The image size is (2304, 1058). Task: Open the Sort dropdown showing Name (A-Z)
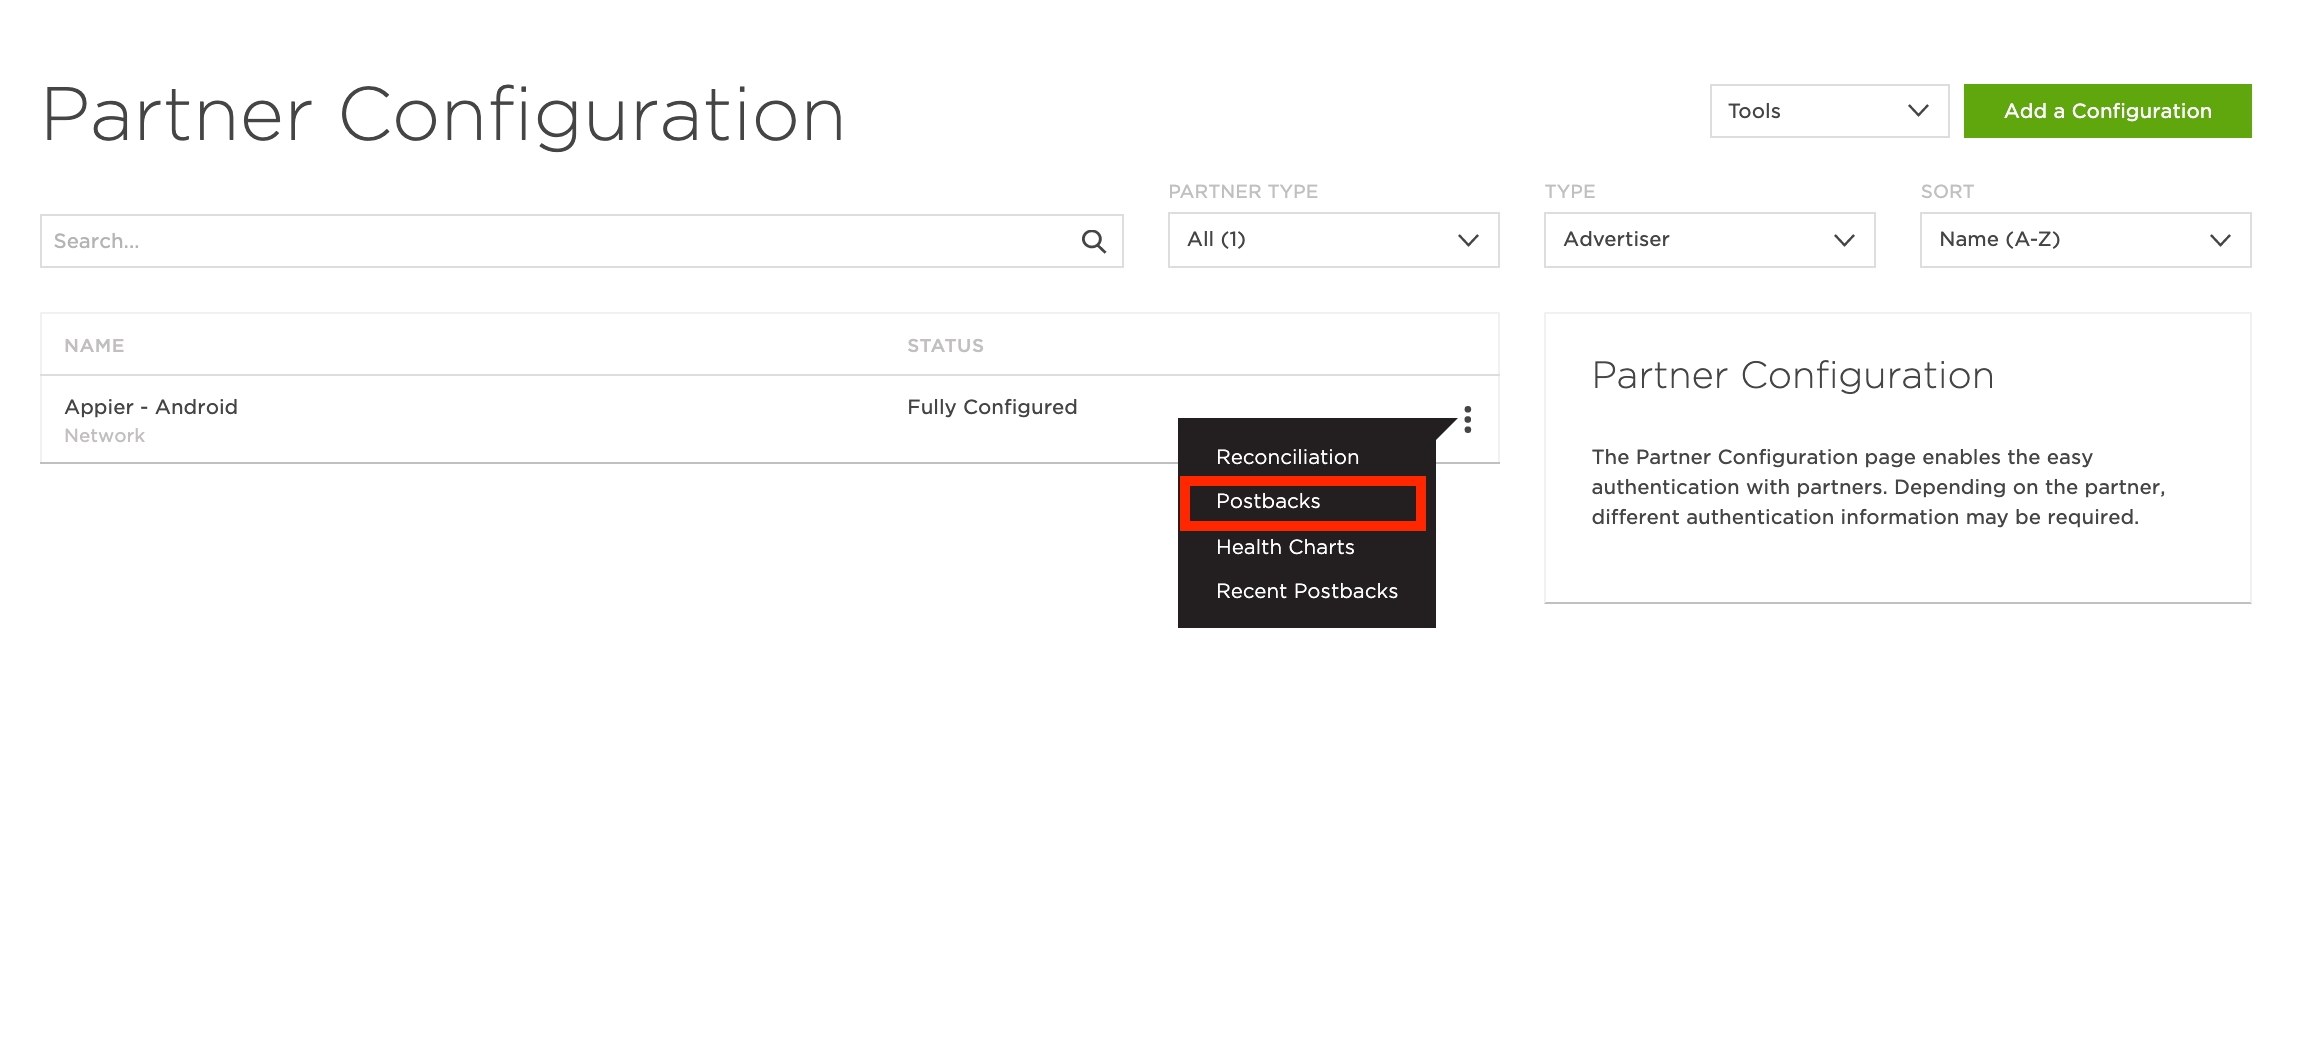coord(2084,240)
